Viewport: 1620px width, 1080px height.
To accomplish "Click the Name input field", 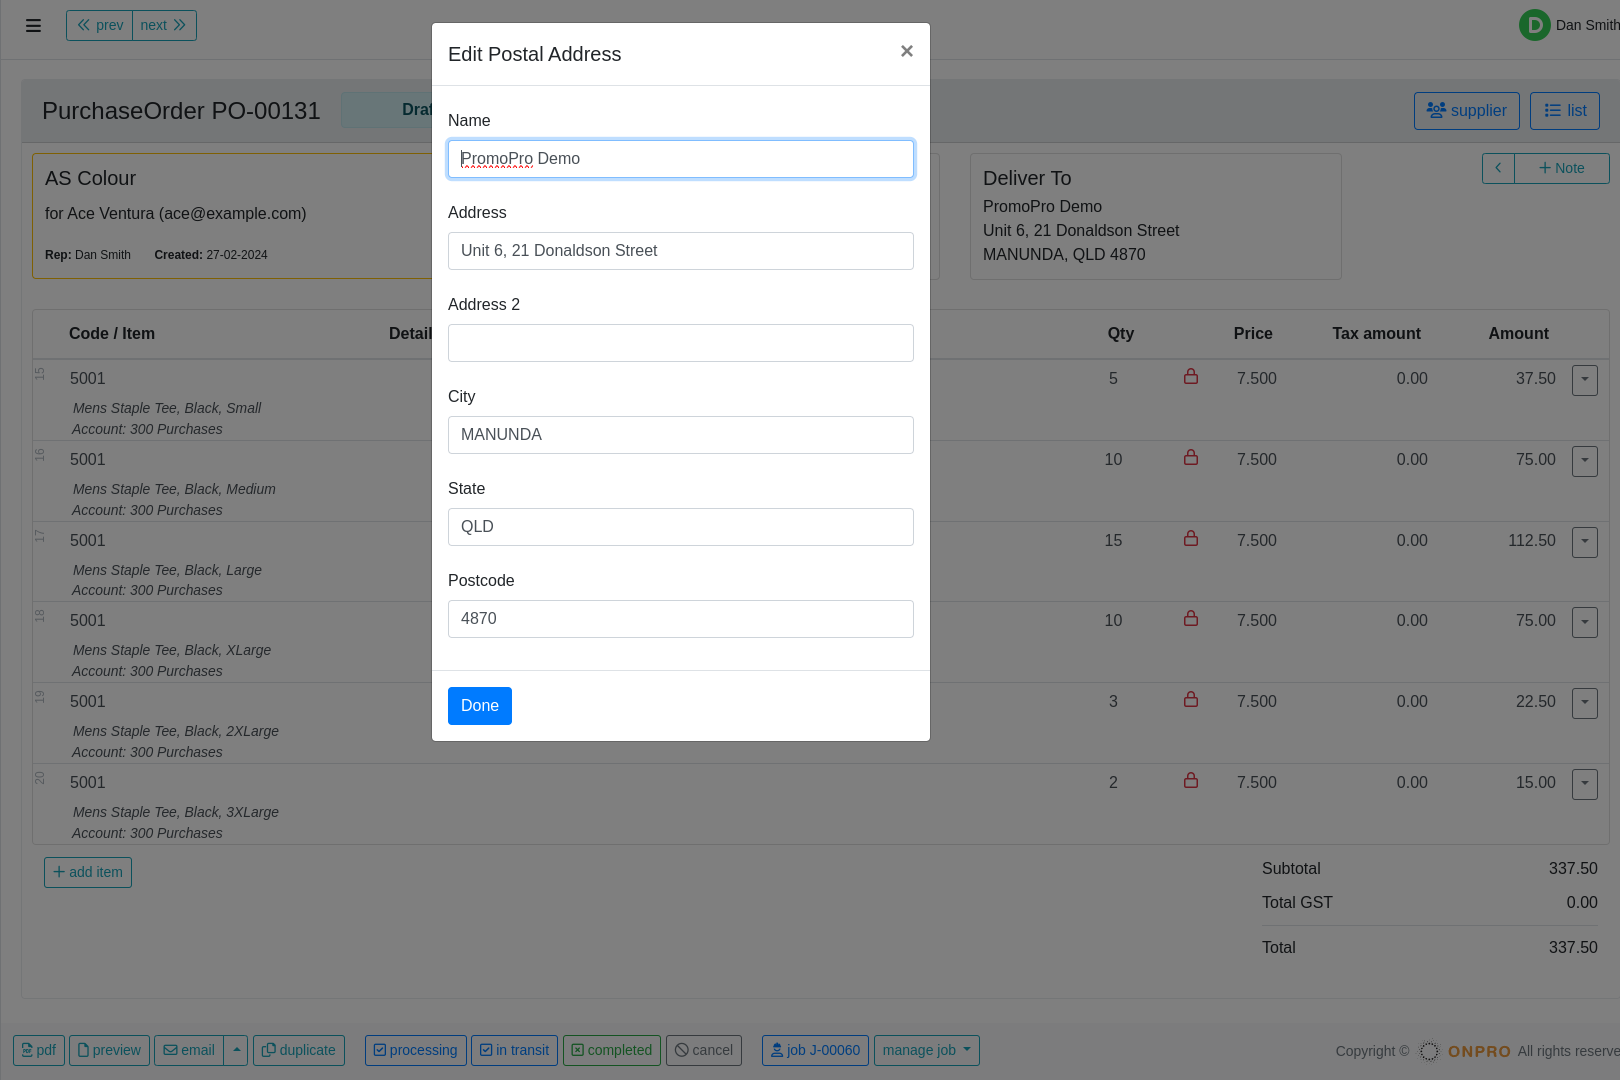I will (681, 159).
